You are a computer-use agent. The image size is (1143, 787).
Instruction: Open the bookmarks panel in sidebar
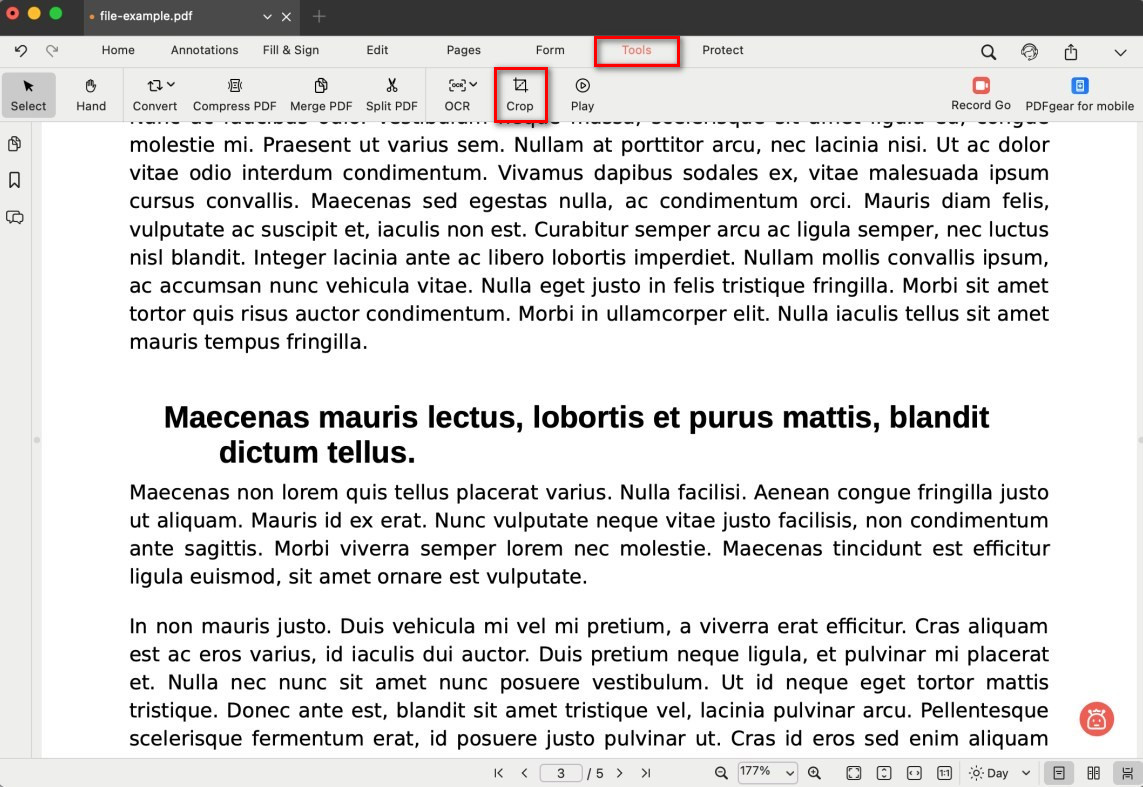coord(15,180)
